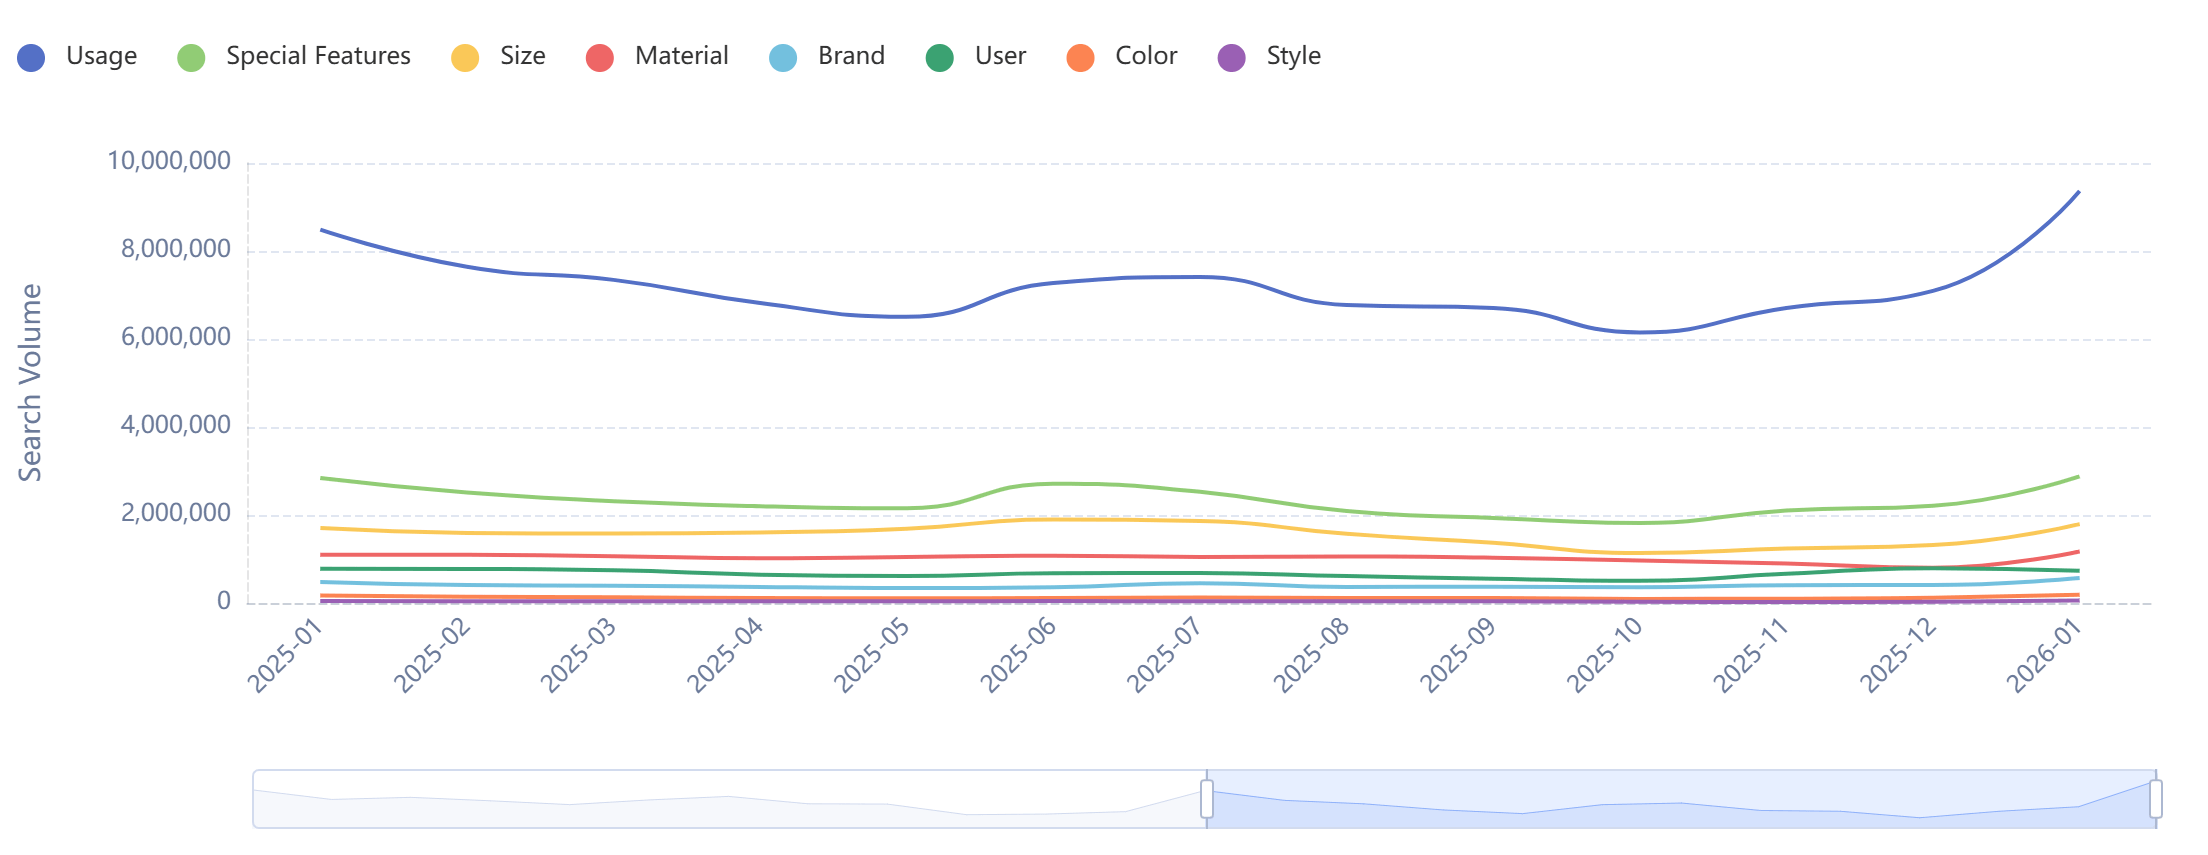Hide the Brand series by its label
Viewport: 2208px width, 855px height.
(851, 56)
